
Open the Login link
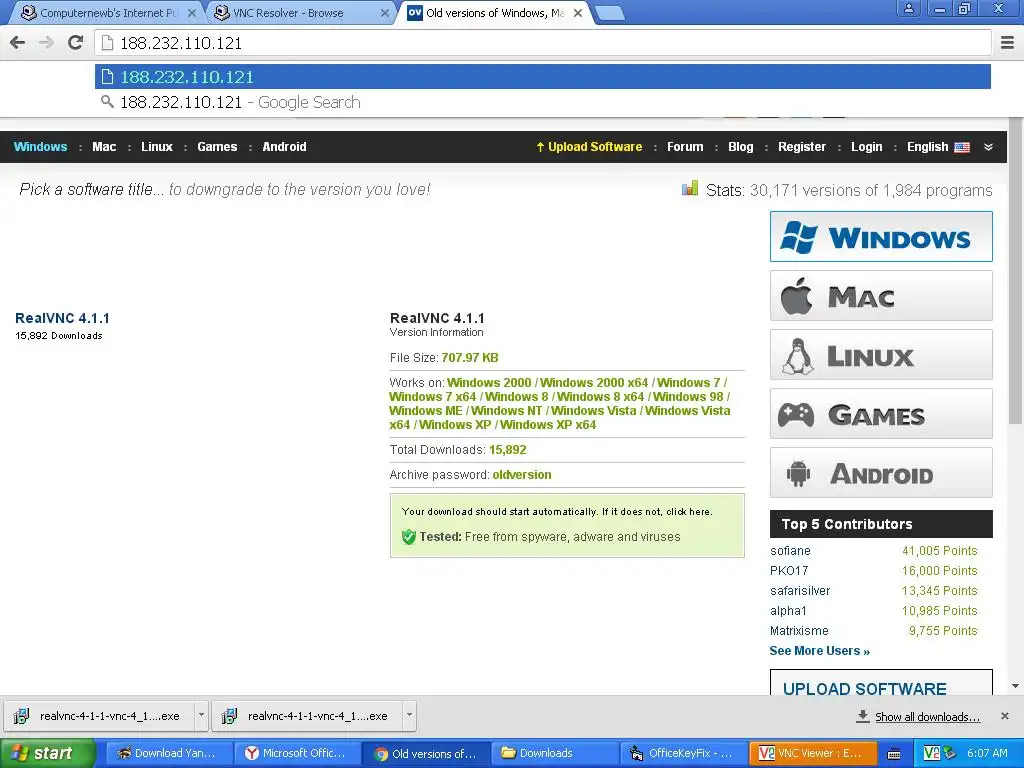pyautogui.click(x=867, y=147)
